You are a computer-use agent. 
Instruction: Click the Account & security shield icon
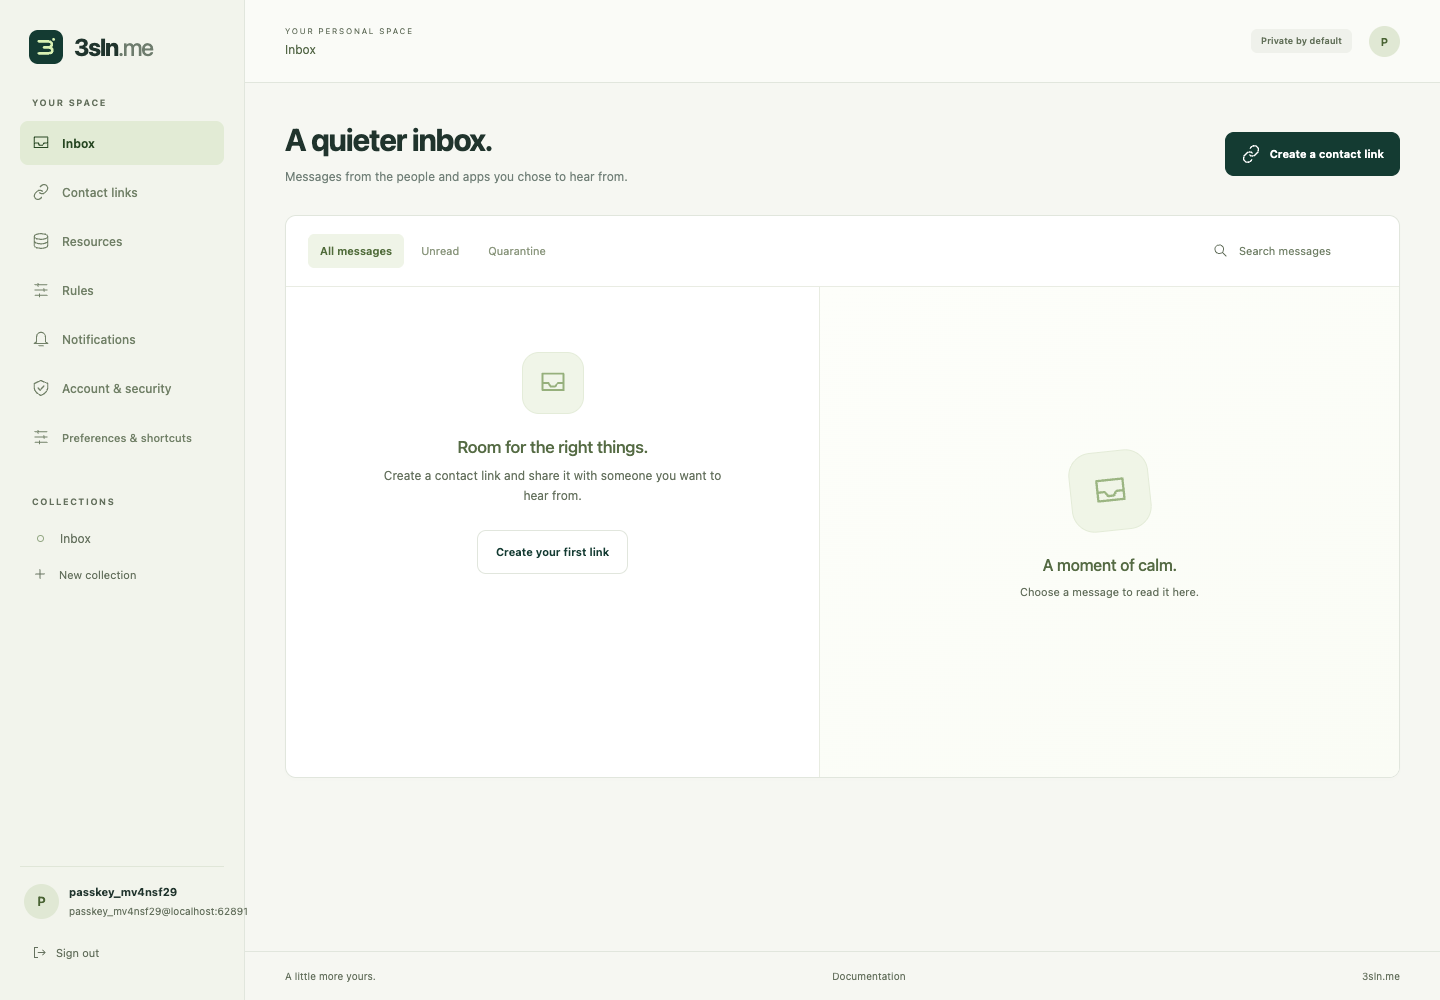[41, 388]
